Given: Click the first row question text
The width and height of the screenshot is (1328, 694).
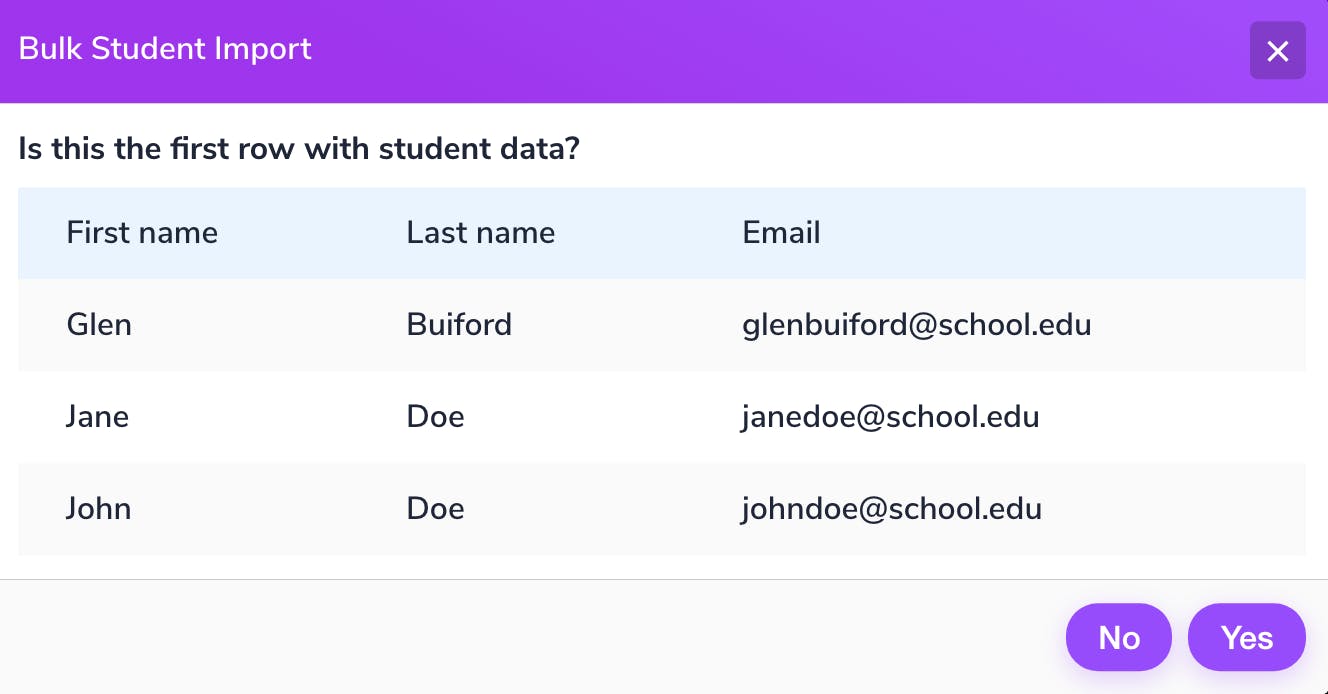Looking at the screenshot, I should pos(299,150).
